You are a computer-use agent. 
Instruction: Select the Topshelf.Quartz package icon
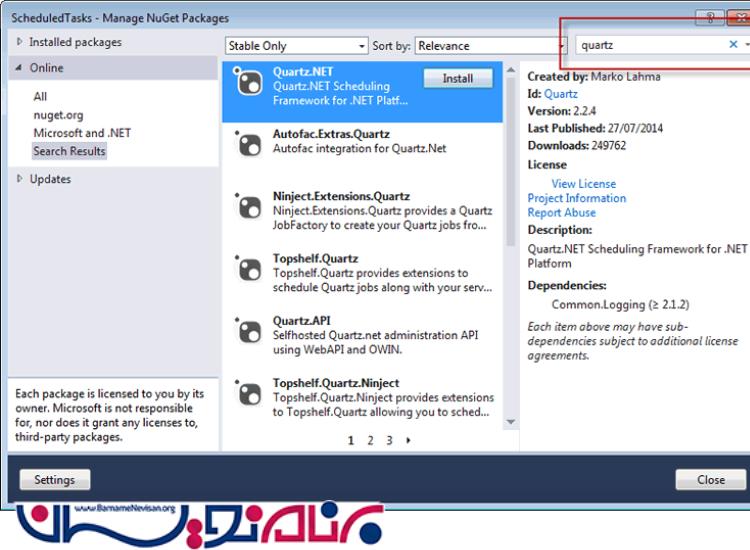246,270
